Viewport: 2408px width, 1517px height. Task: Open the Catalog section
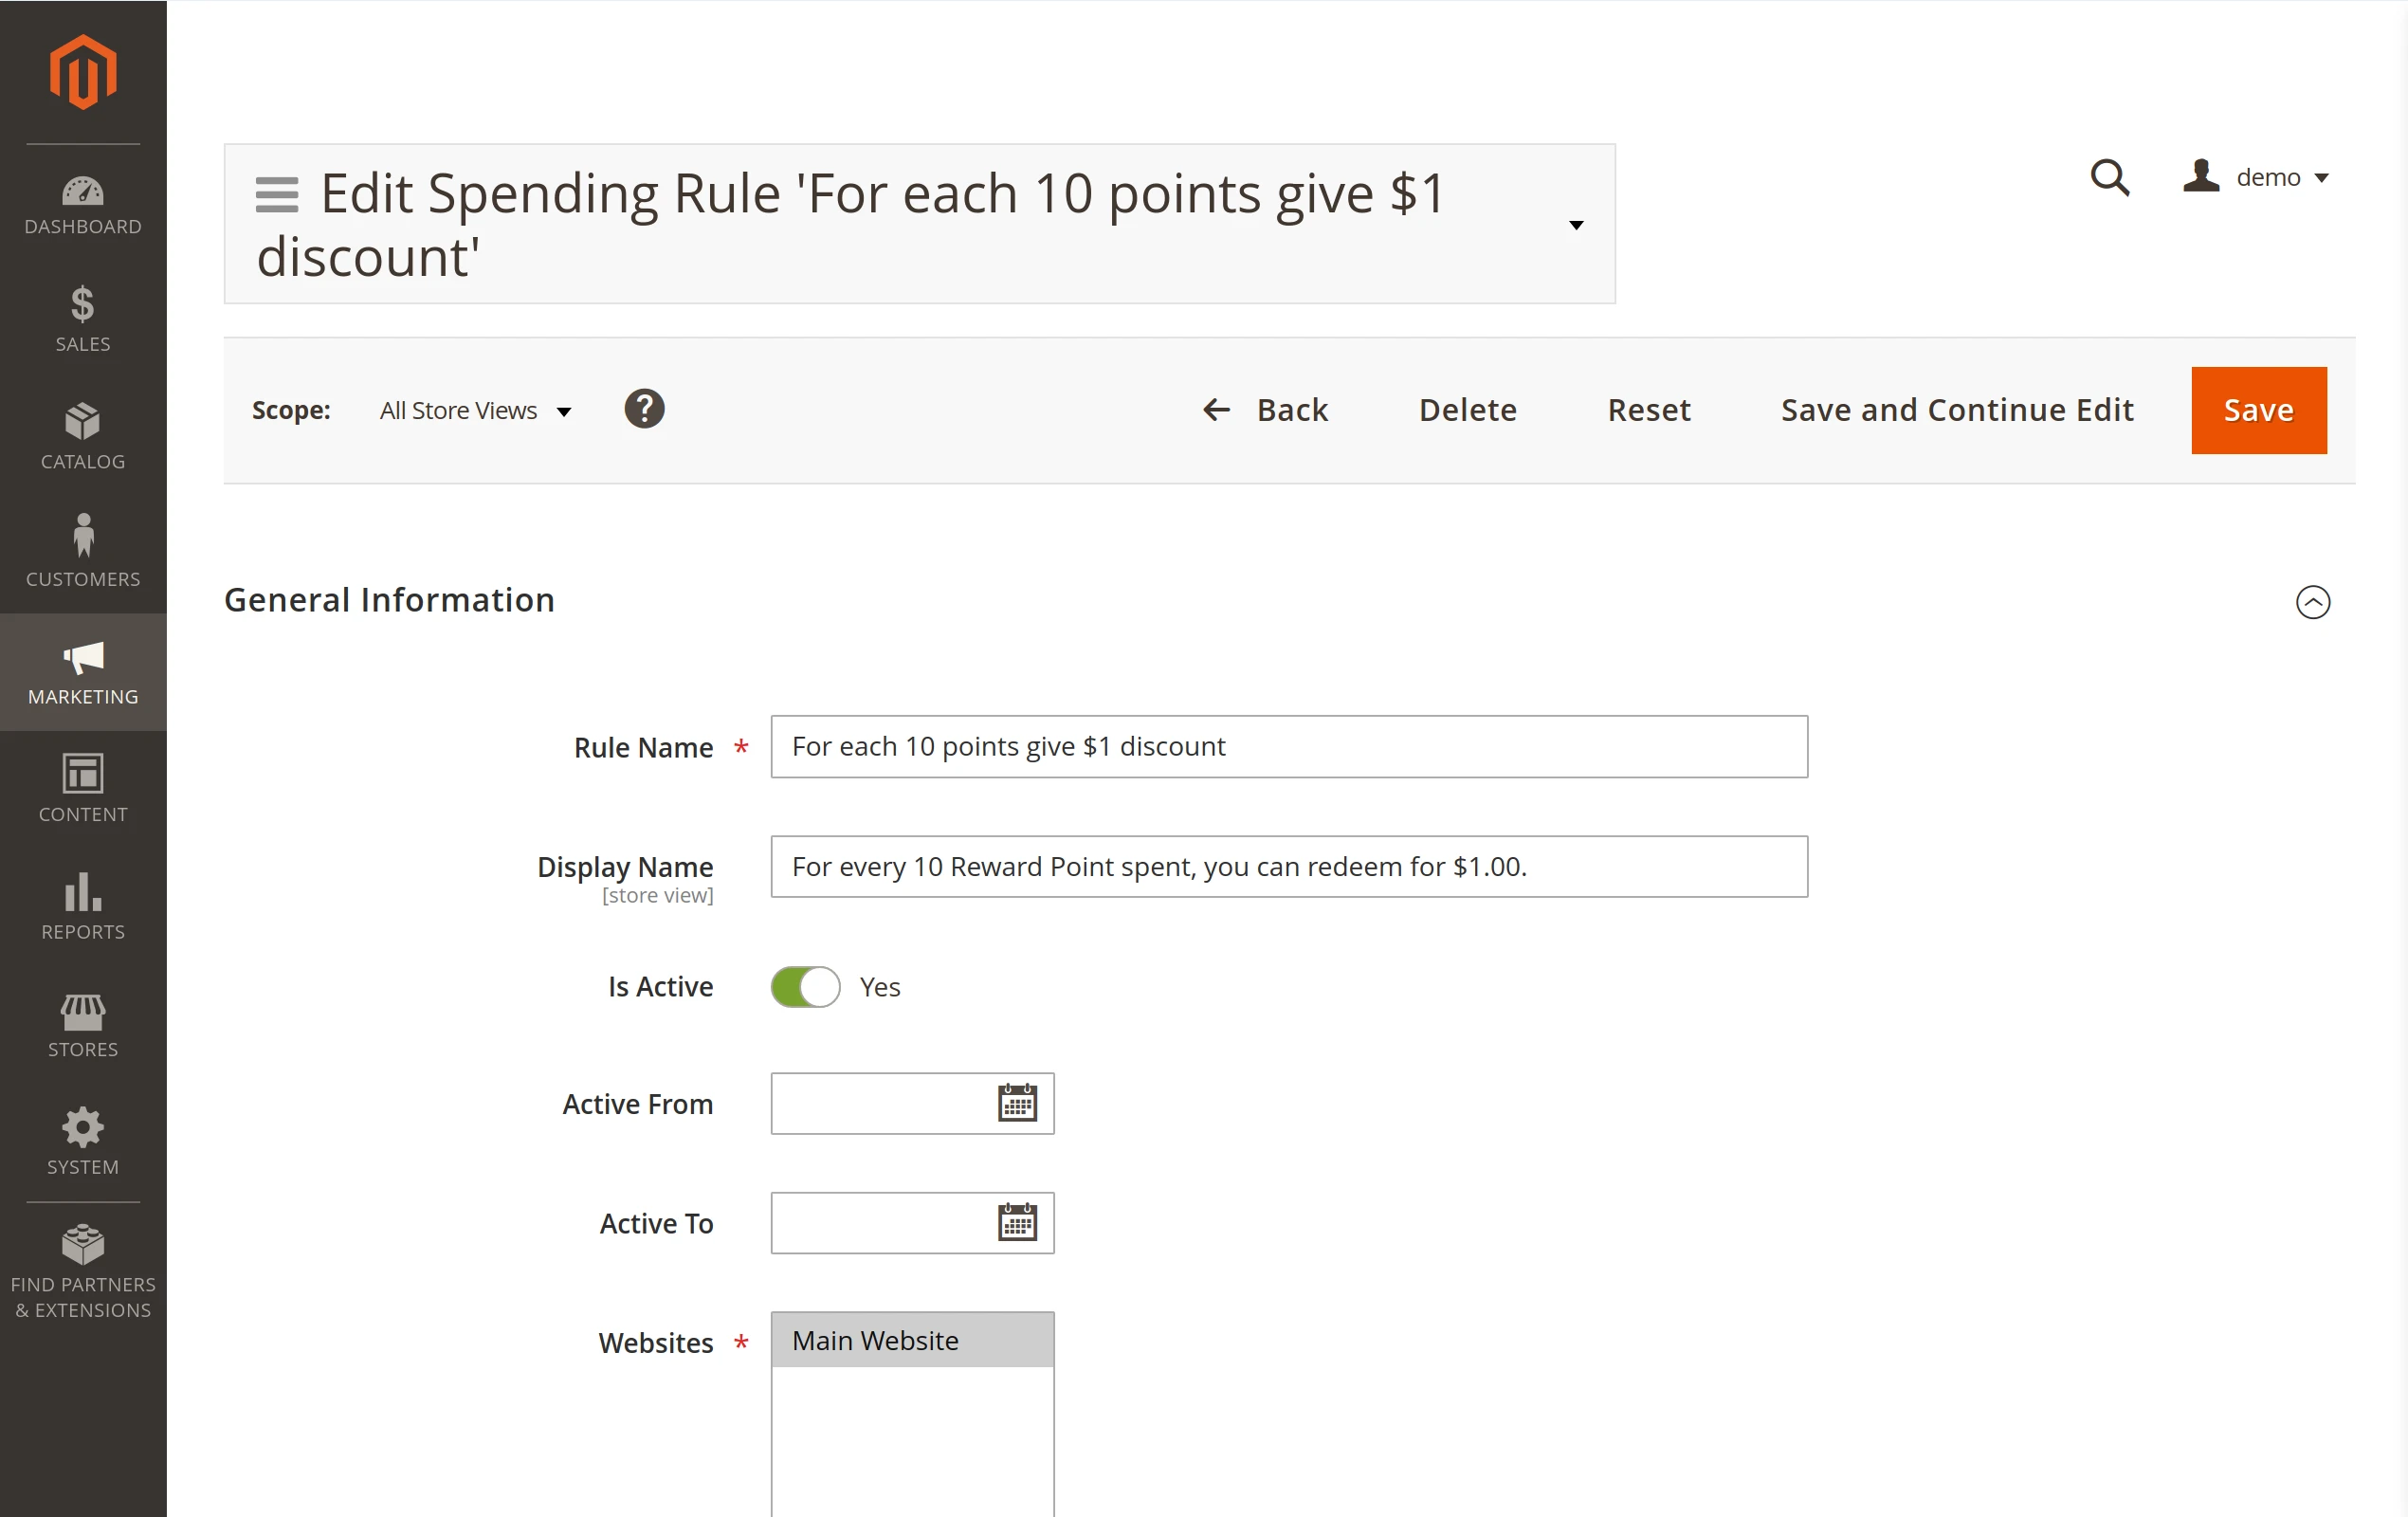point(82,435)
